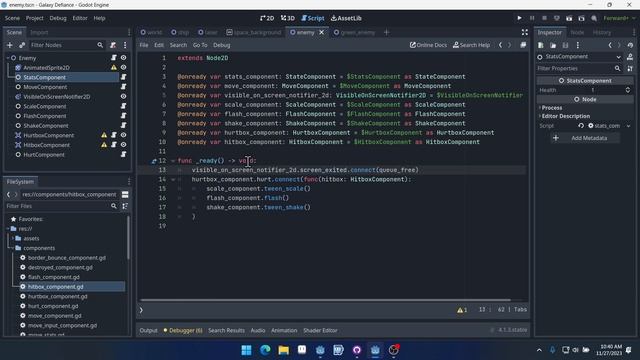Image resolution: width=640 pixels, height=360 pixels.
Task: Toggle distraction-free mode icon
Action: [524, 32]
